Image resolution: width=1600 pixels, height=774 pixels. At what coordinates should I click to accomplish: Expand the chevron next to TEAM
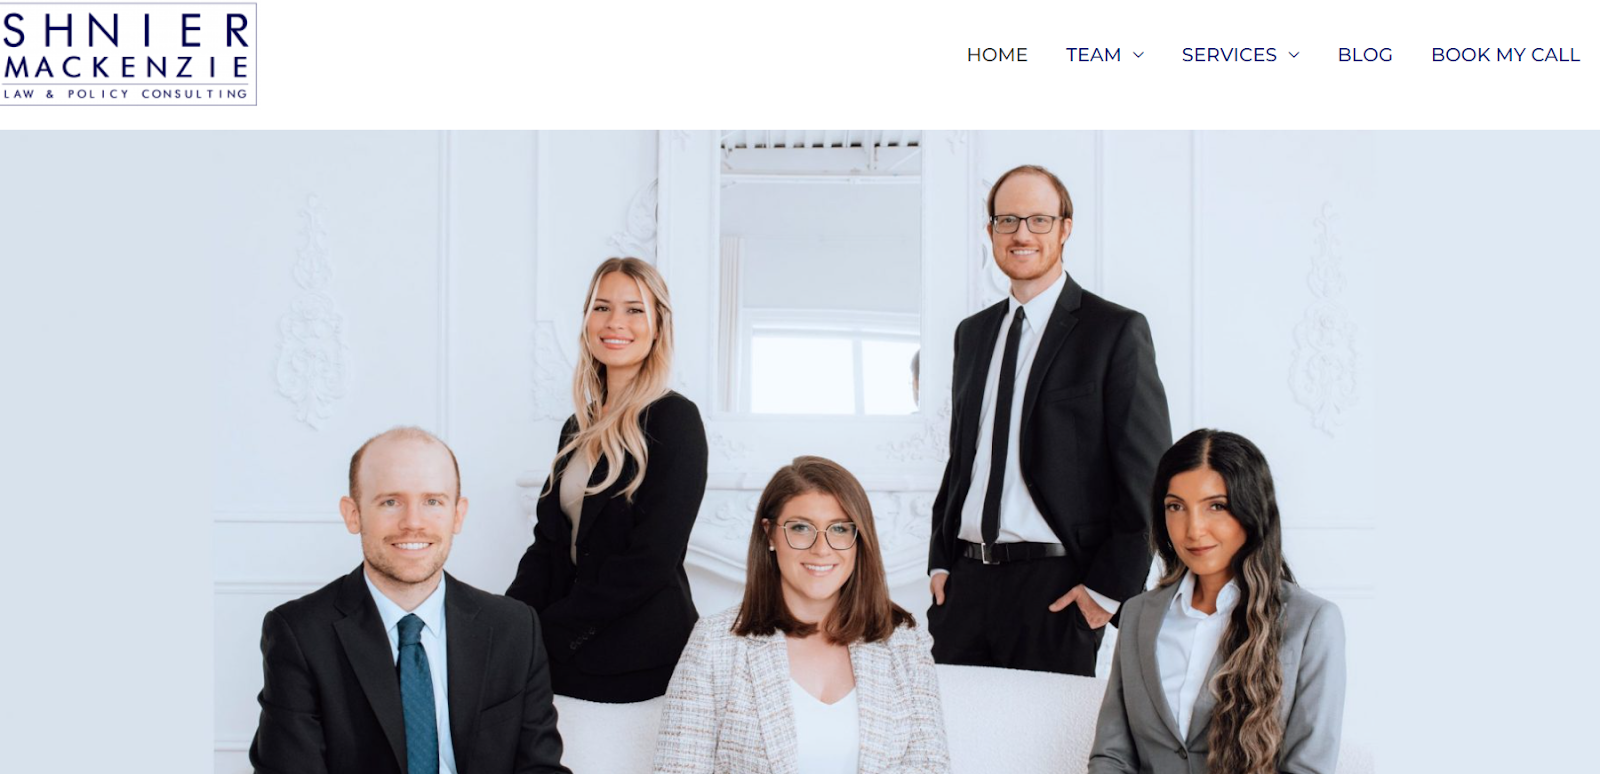(1138, 55)
